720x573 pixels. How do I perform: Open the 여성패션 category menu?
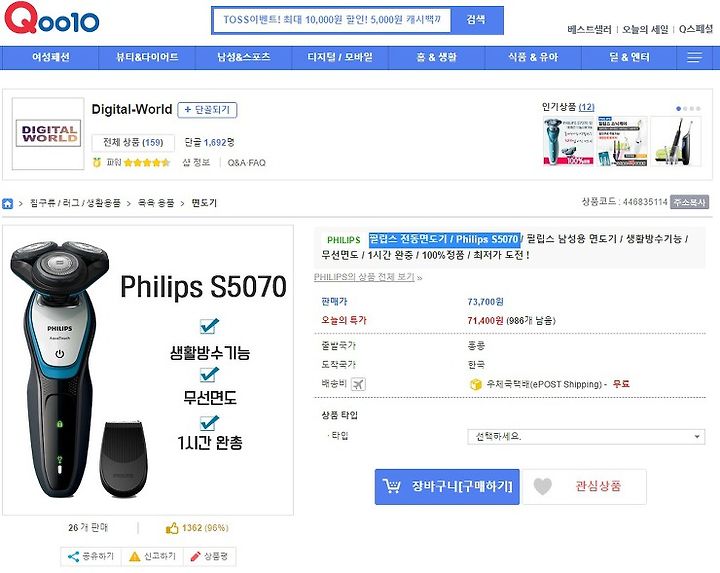pos(51,57)
